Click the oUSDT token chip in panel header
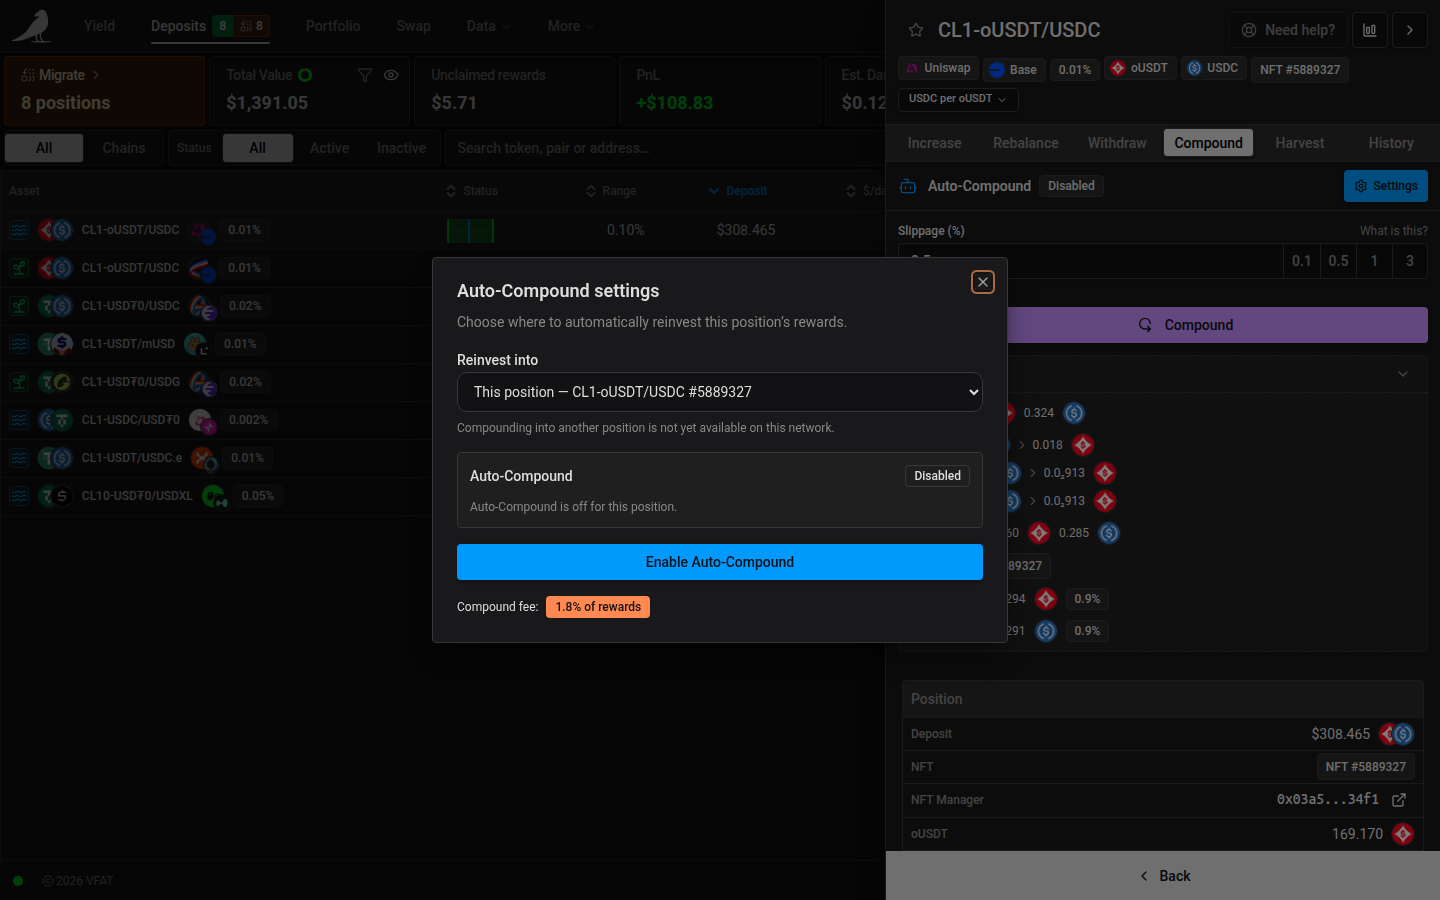Viewport: 1440px width, 900px height. (x=1139, y=69)
